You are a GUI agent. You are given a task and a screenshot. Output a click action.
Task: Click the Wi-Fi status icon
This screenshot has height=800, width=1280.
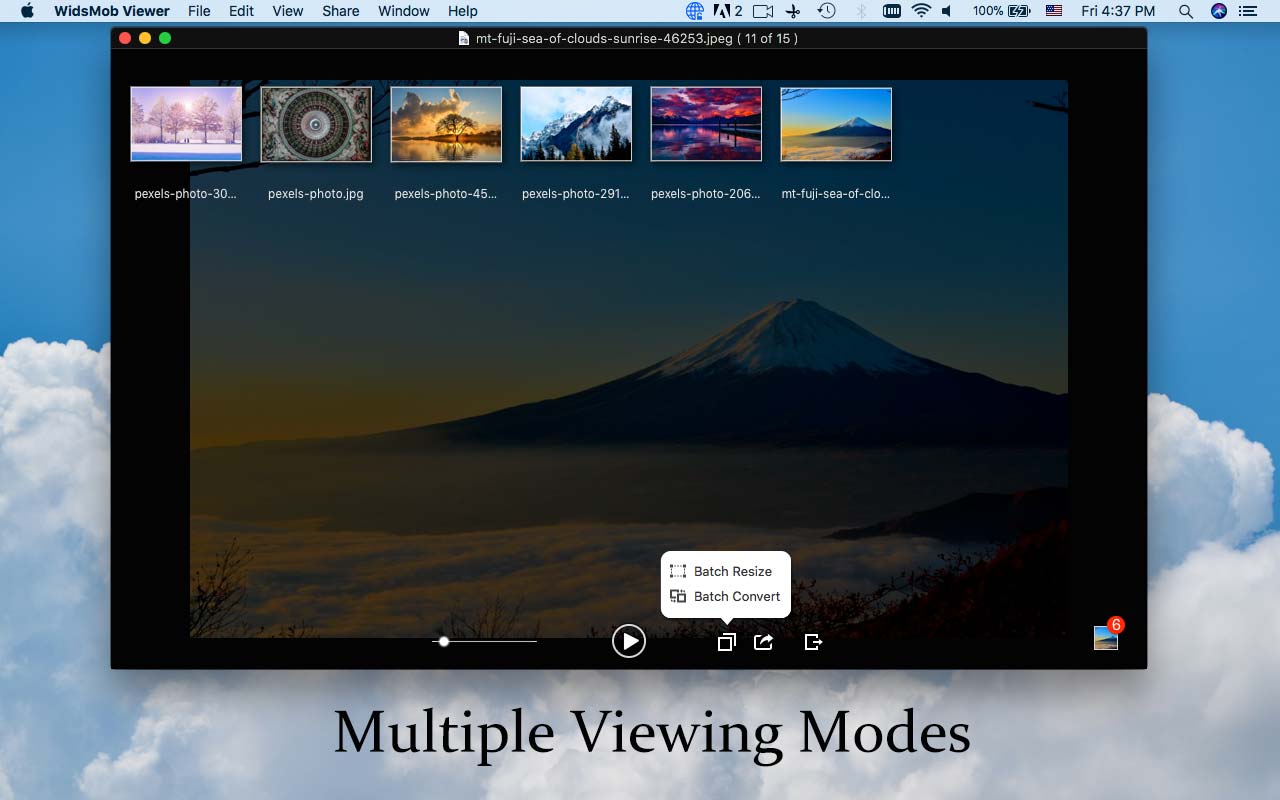pos(919,11)
